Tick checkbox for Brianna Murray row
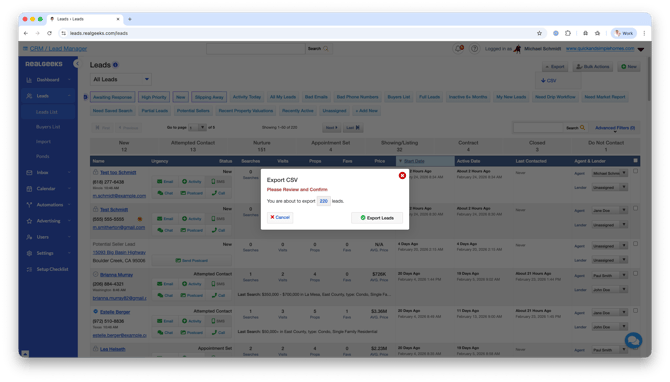Screen dimensions: 670x382 tap(635, 273)
